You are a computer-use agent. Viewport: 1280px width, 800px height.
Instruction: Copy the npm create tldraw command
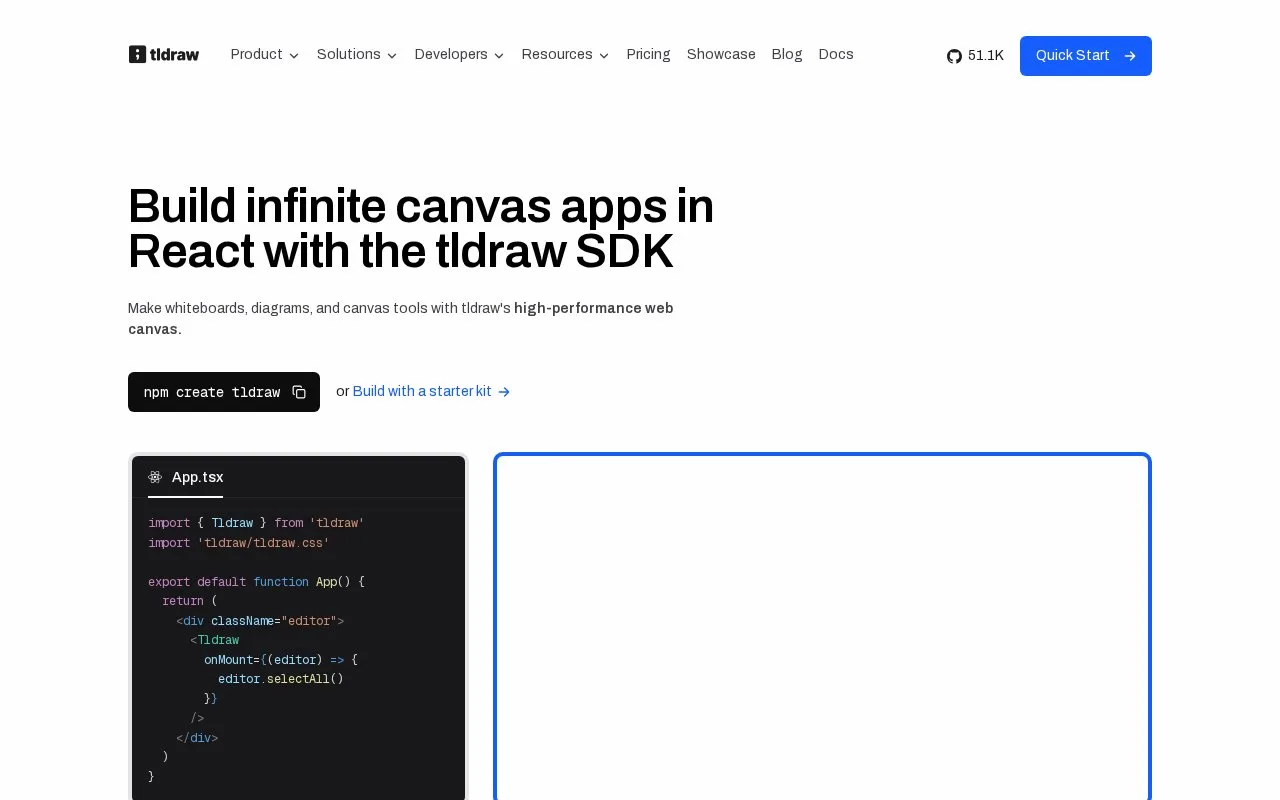(299, 392)
